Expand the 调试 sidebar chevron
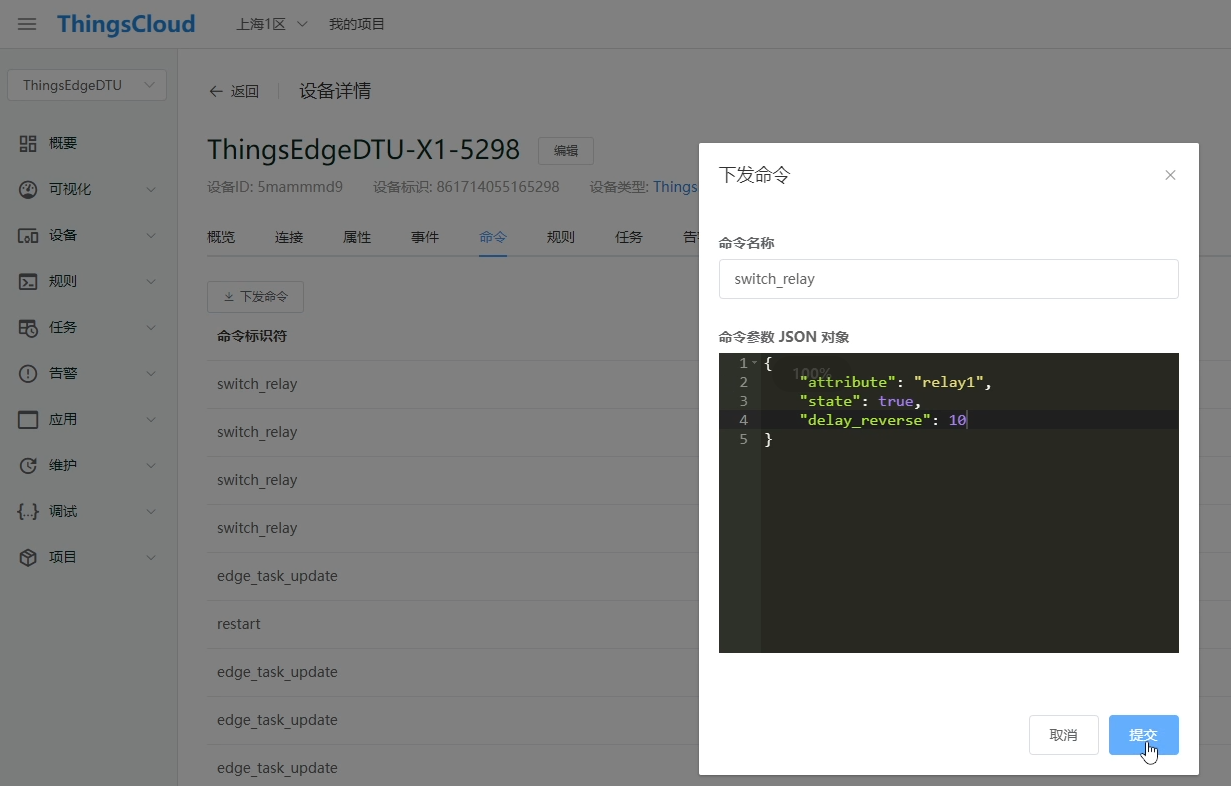The image size is (1231, 786). tap(151, 511)
